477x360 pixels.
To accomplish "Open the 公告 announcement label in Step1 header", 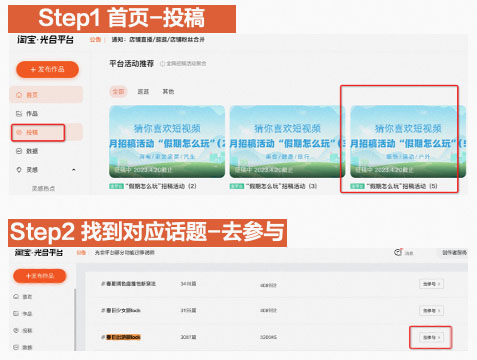I will click(95, 40).
